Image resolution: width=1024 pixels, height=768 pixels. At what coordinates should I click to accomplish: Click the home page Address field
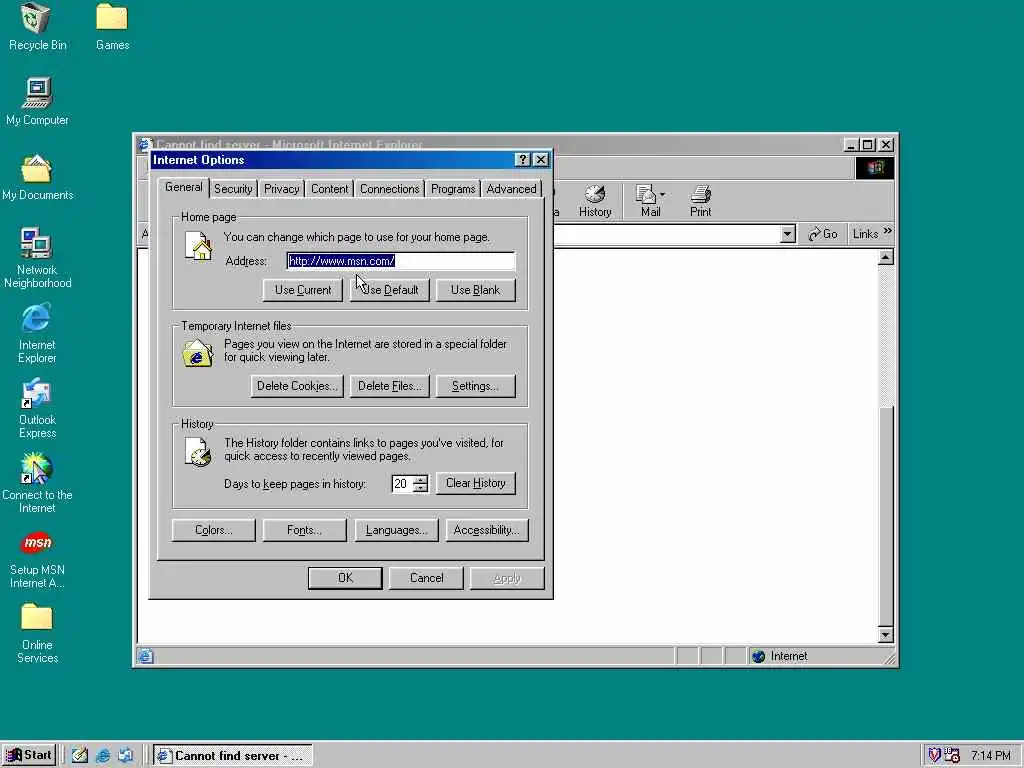(x=401, y=261)
